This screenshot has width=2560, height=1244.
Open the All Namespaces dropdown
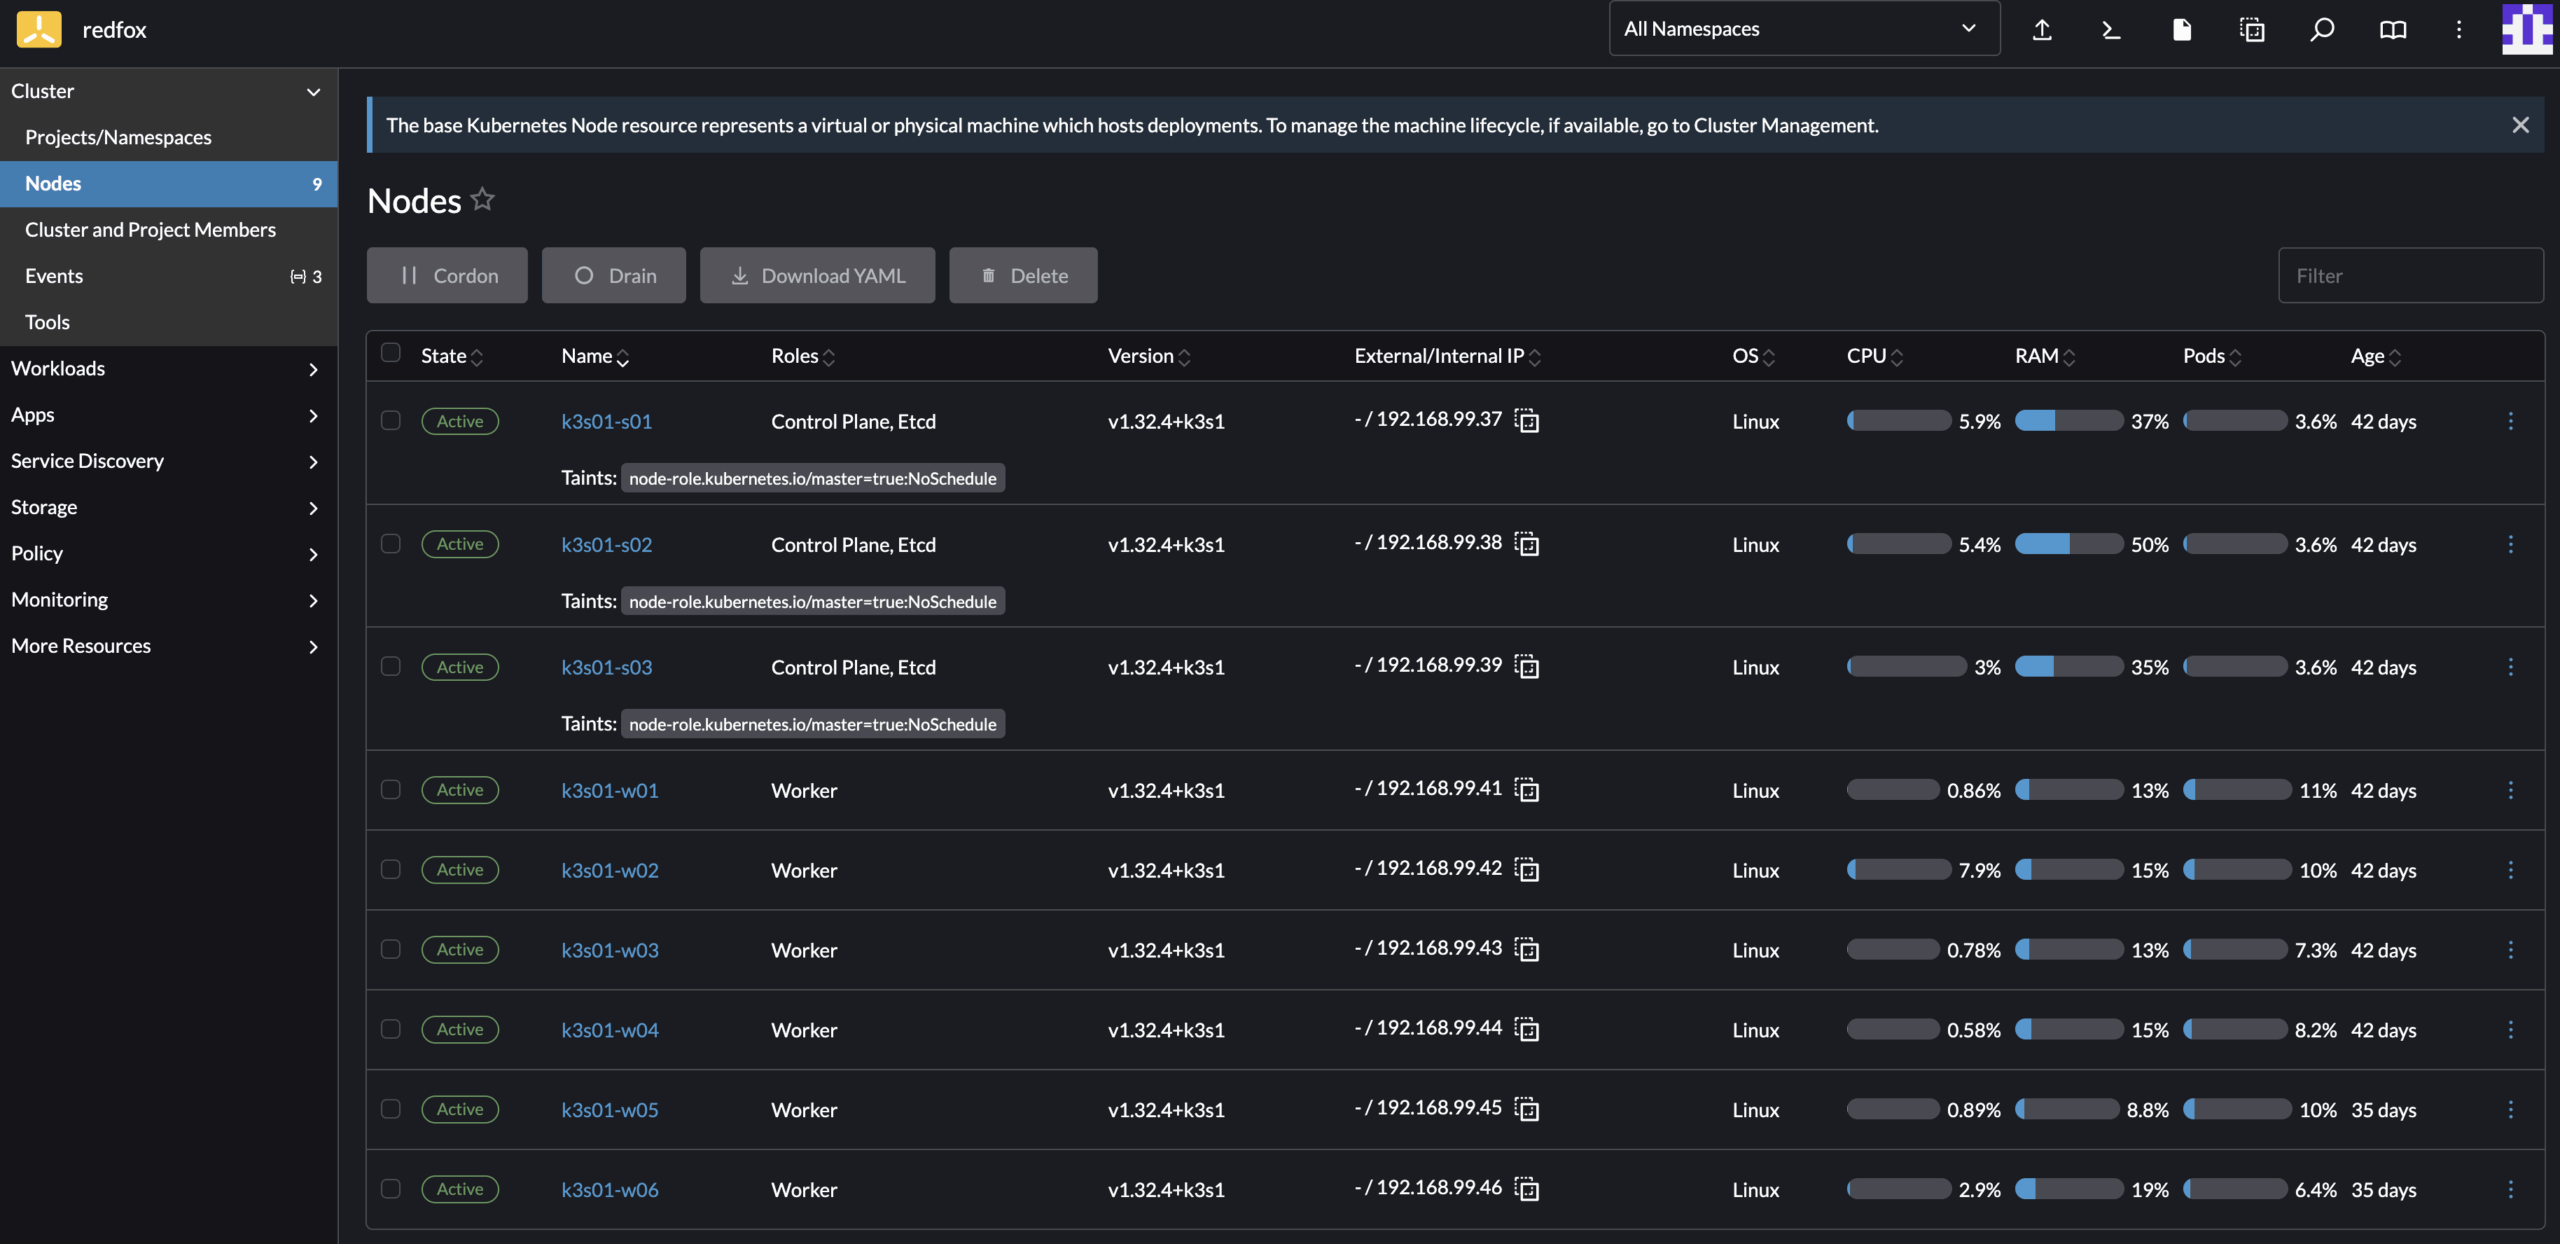(x=1804, y=29)
